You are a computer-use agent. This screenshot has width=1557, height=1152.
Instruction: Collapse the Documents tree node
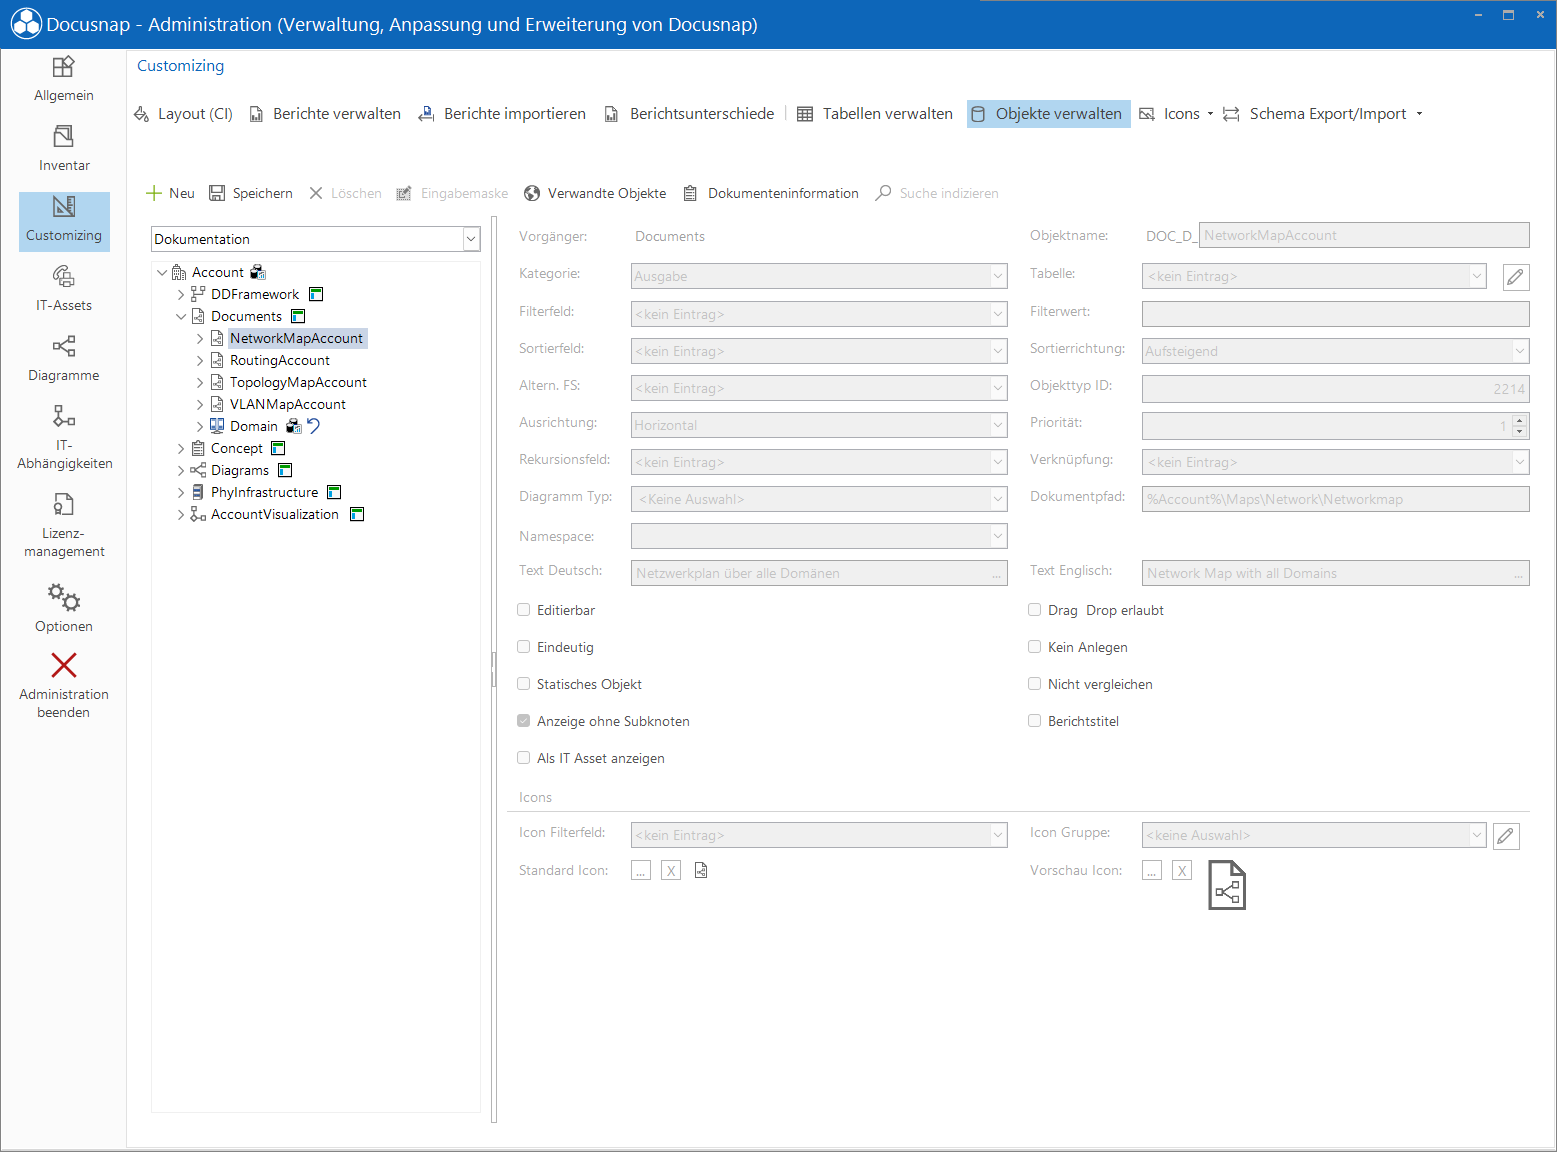pos(181,316)
